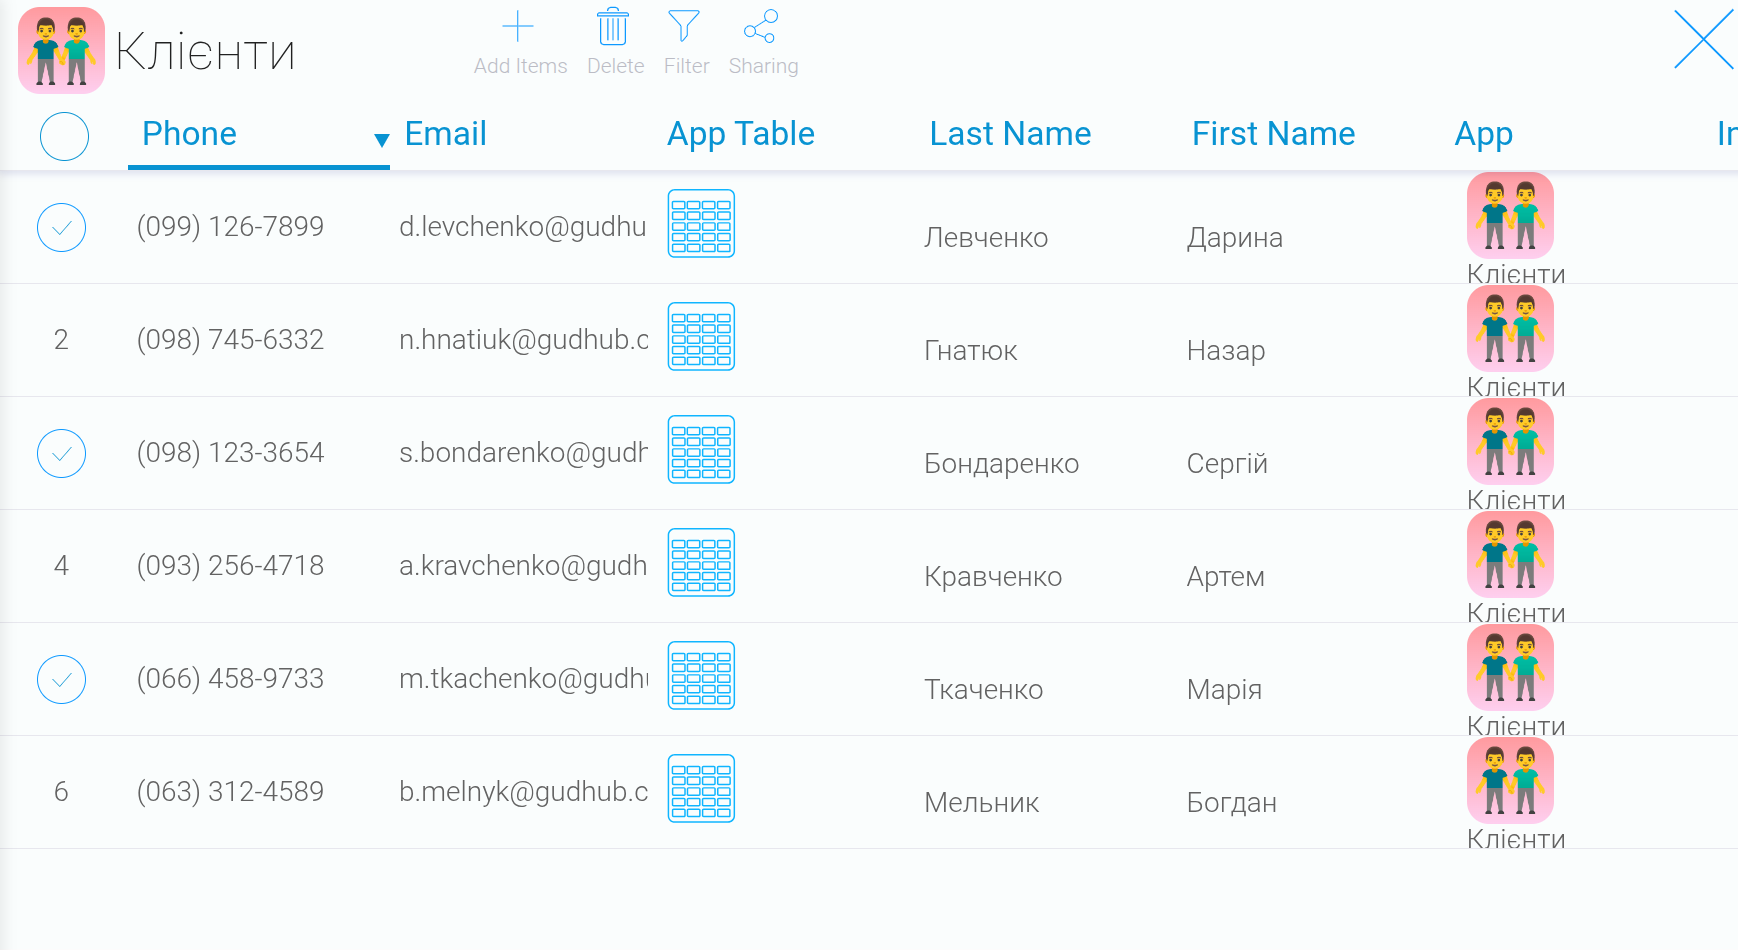Open App Table icon for Бондаренко row
This screenshot has width=1738, height=950.
click(x=701, y=449)
